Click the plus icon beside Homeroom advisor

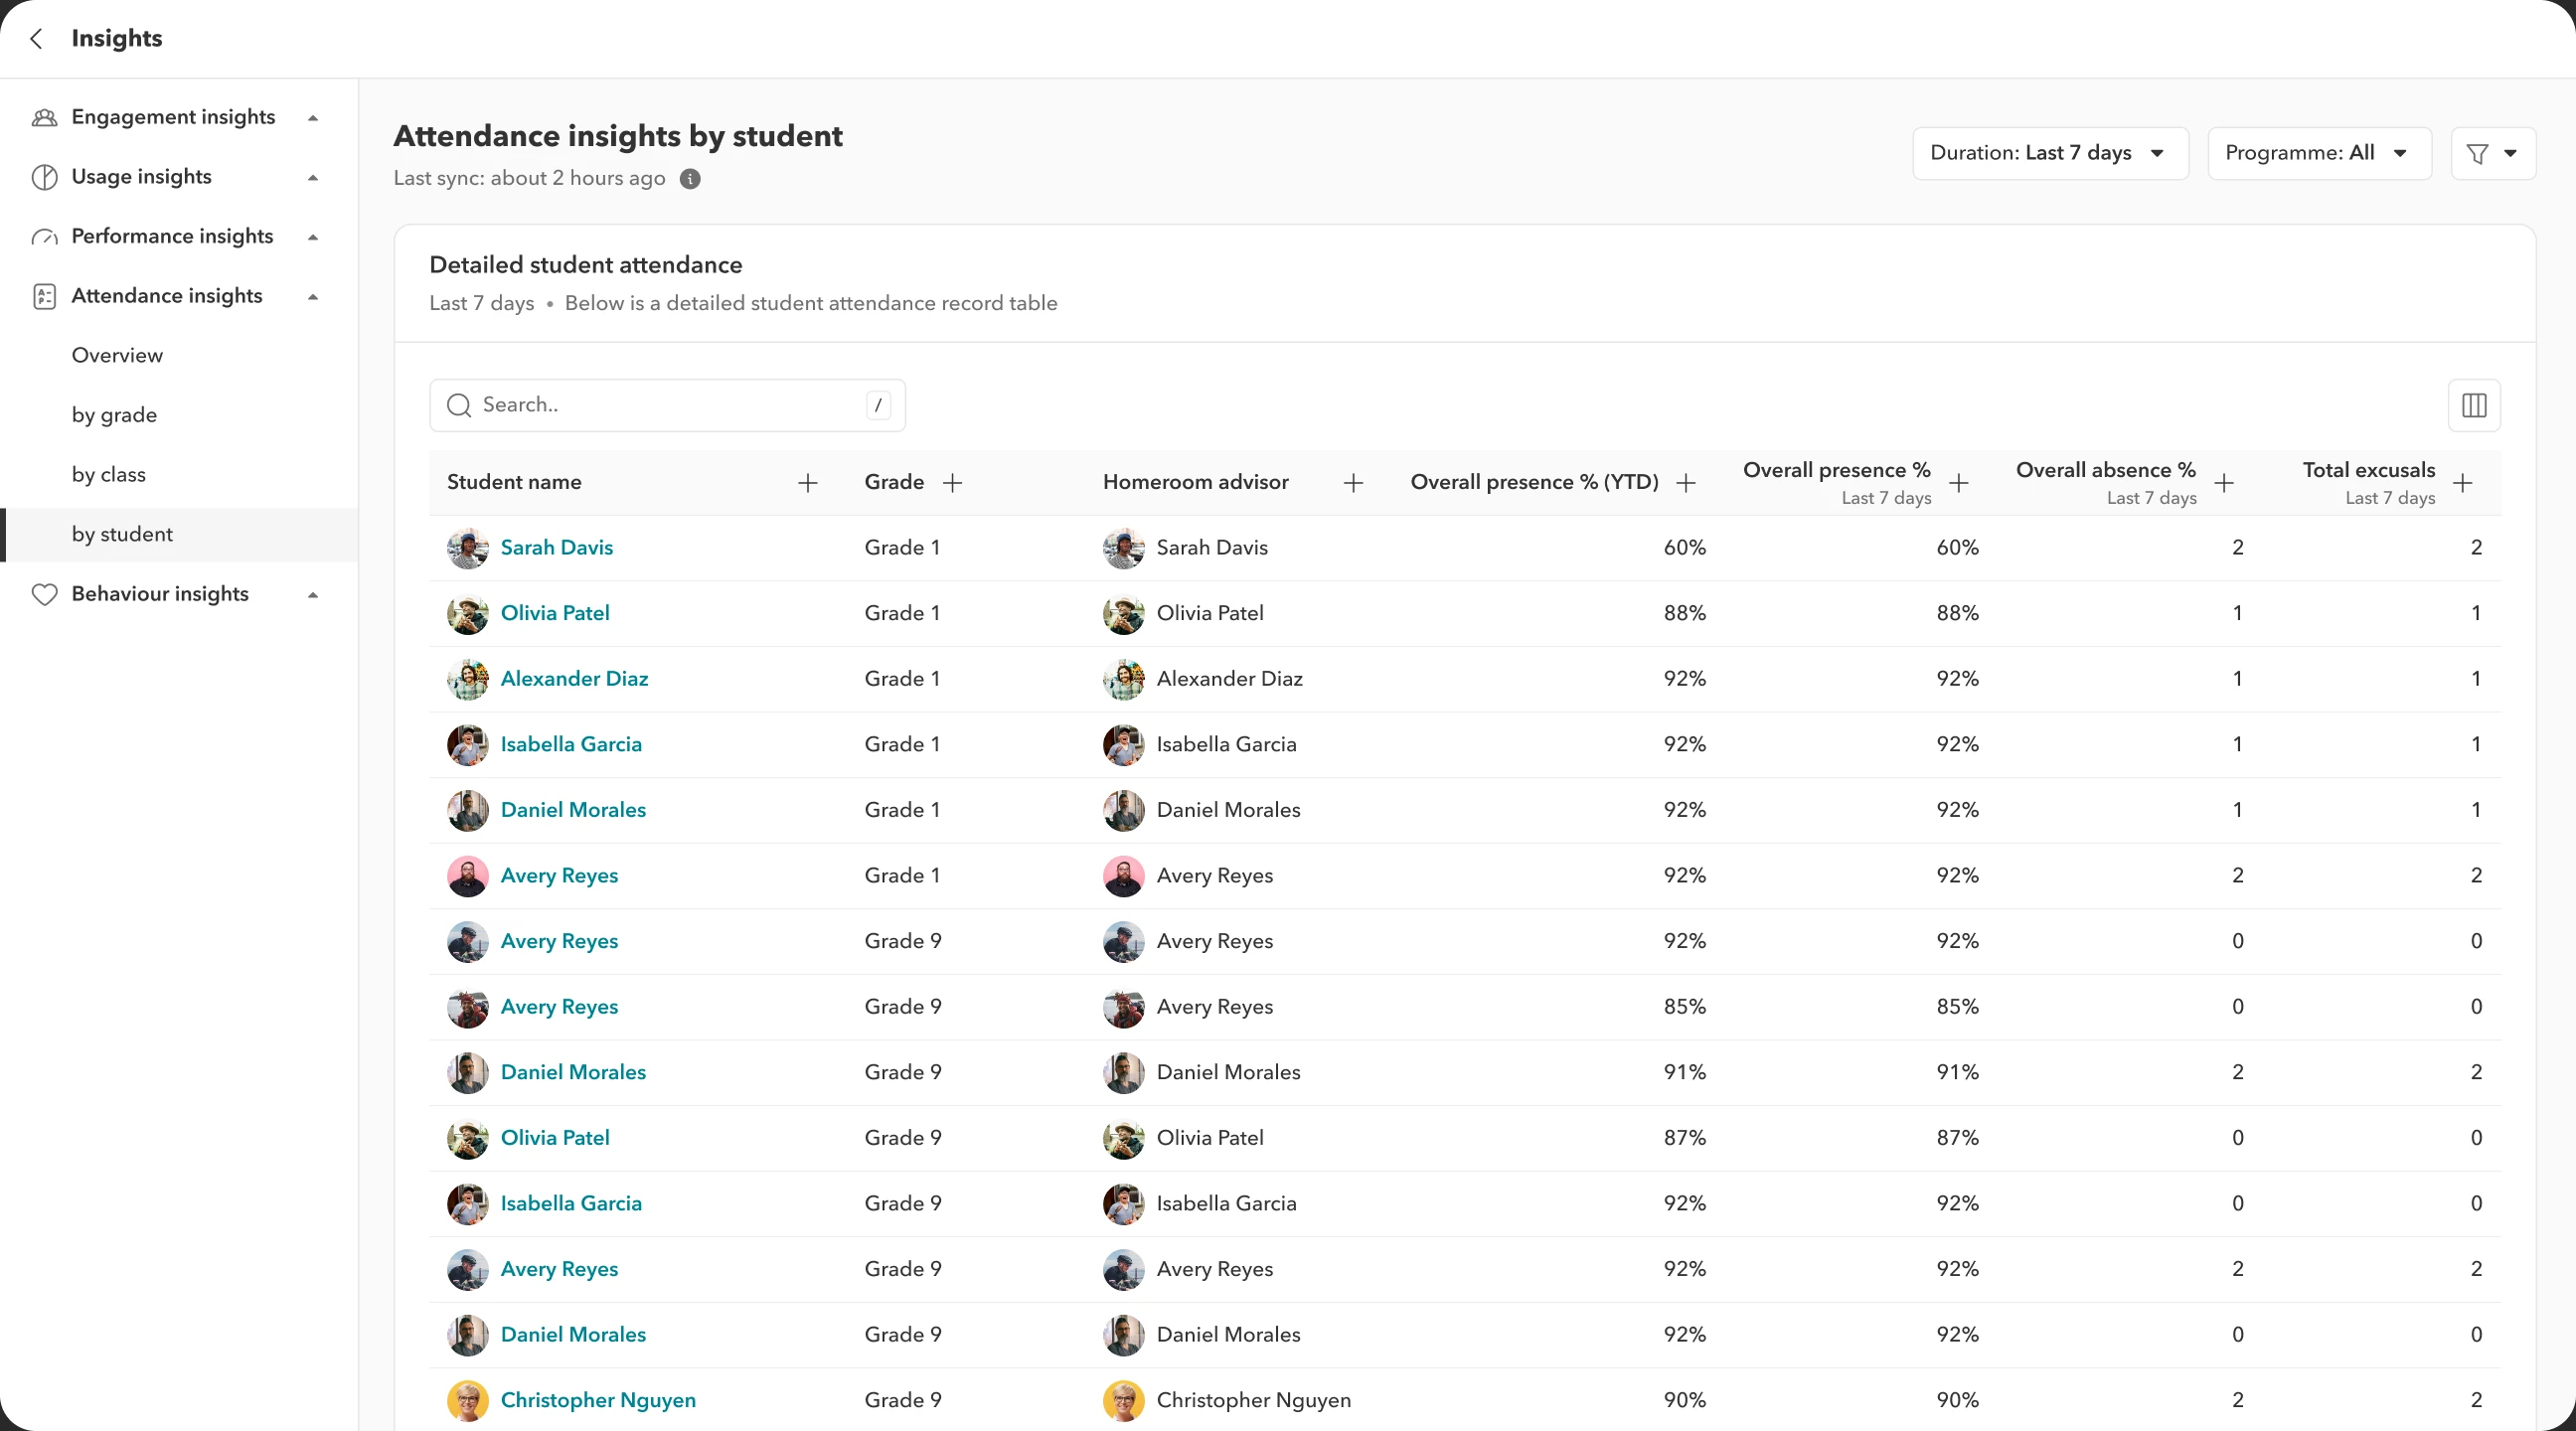tap(1353, 483)
